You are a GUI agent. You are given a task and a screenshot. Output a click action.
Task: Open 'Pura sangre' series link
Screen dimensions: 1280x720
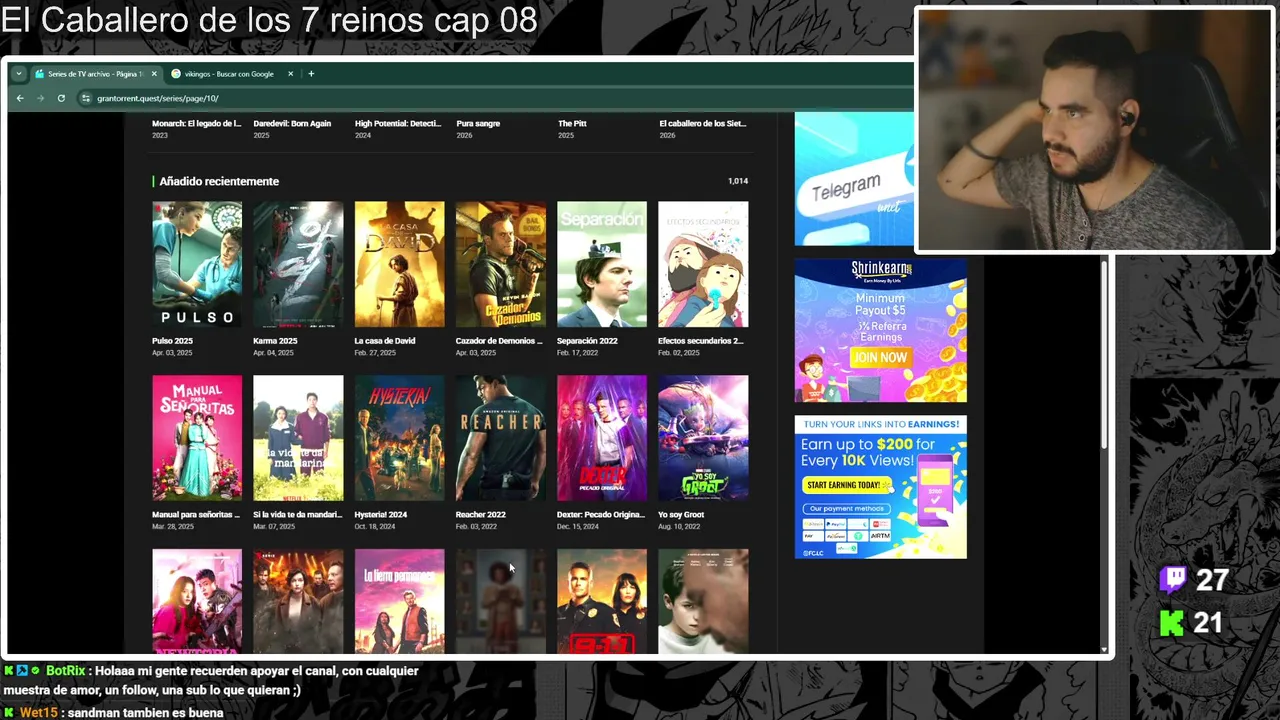(478, 123)
